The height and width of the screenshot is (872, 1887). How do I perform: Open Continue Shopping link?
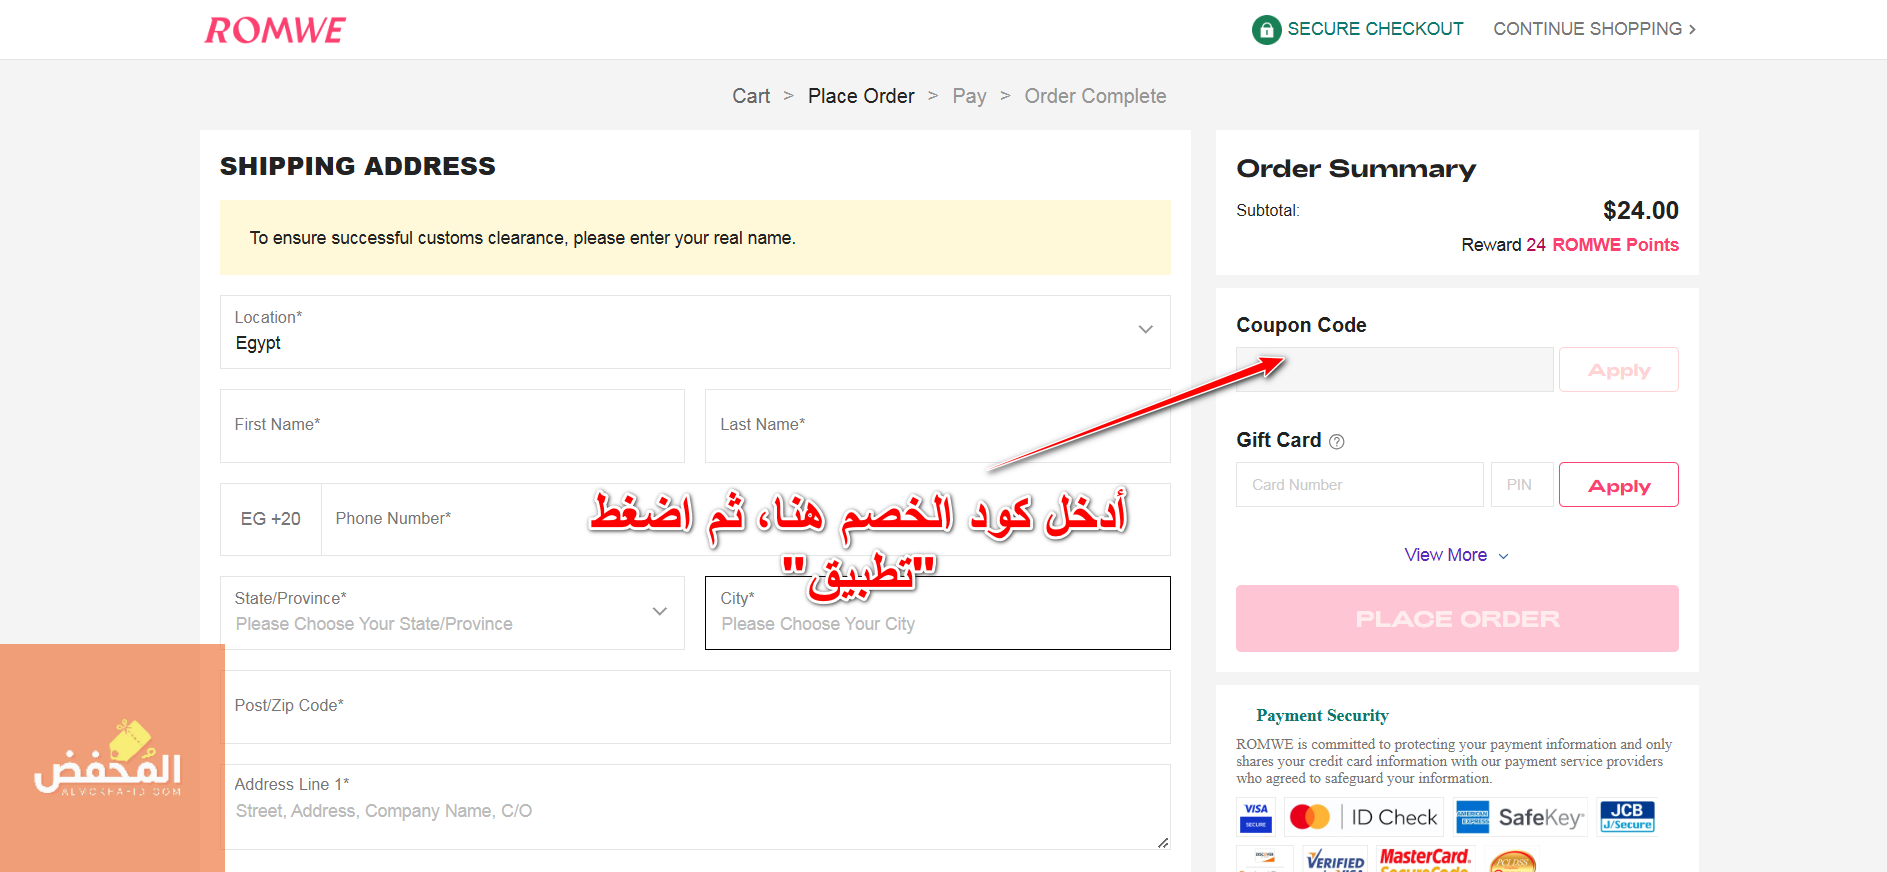1594,29
